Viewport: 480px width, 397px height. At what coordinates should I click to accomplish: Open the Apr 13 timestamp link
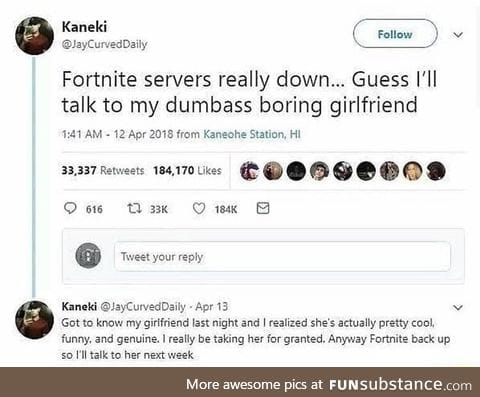(x=212, y=306)
